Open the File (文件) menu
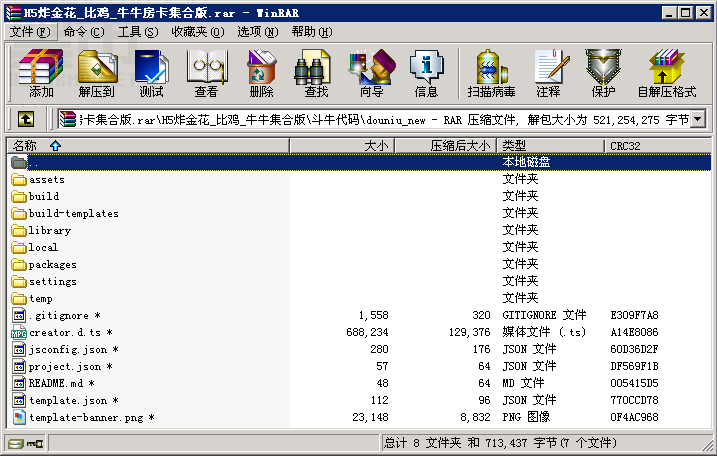 coord(30,32)
